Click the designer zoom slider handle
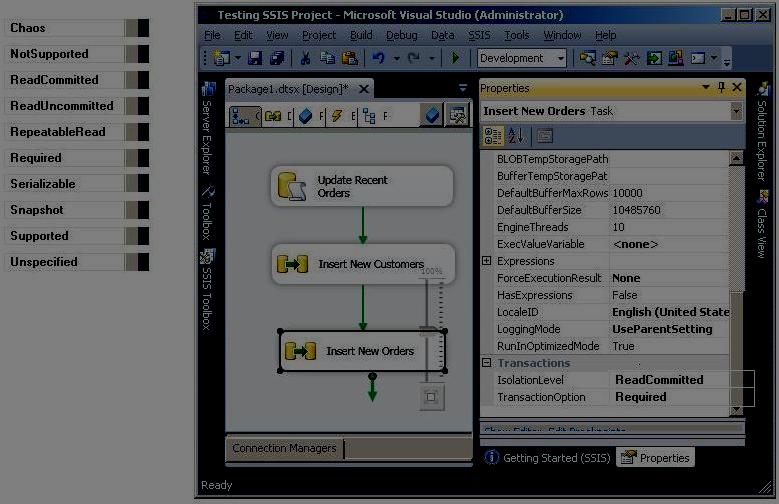 point(430,330)
